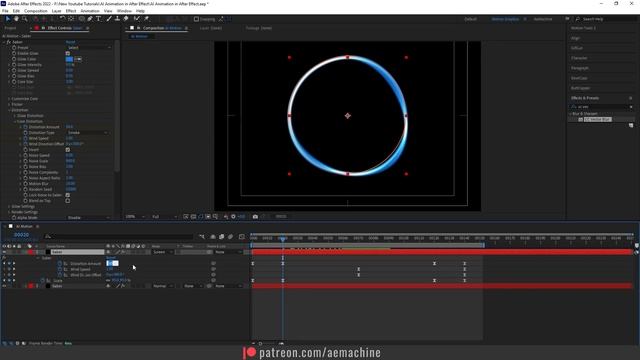640x360 pixels.
Task: Click the frame blending icon in timeline header
Action: tap(221, 236)
